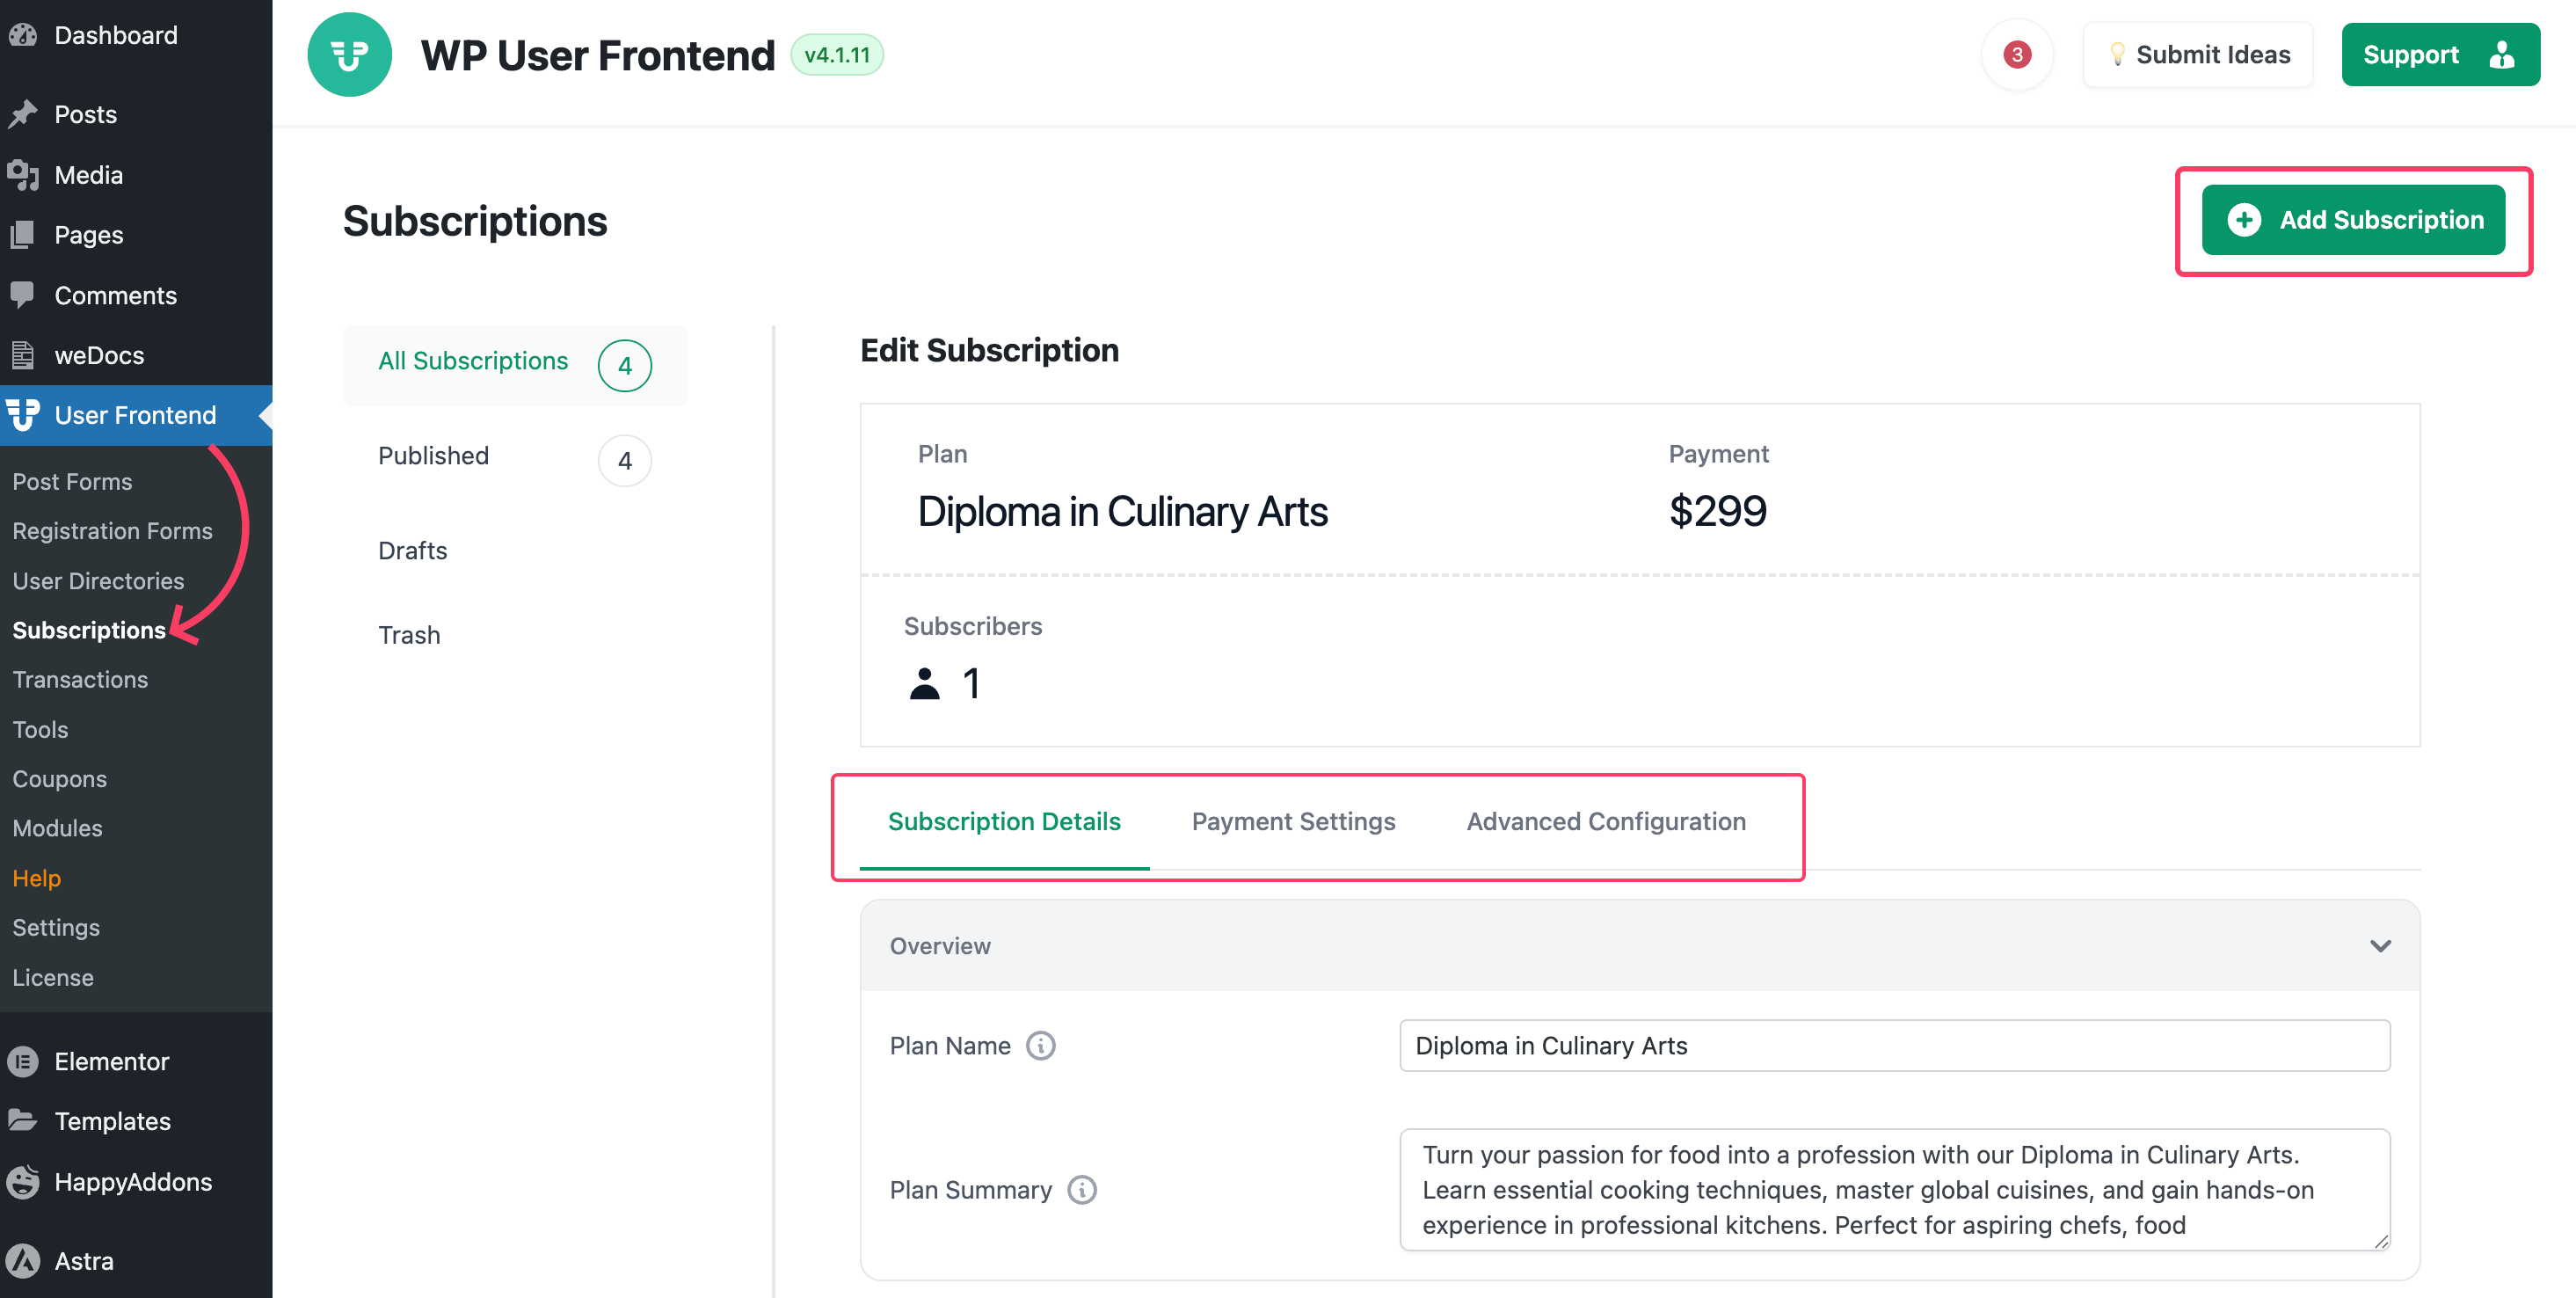Open Transactions in the sidebar submenu
This screenshot has width=2576, height=1298.
pyautogui.click(x=80, y=679)
